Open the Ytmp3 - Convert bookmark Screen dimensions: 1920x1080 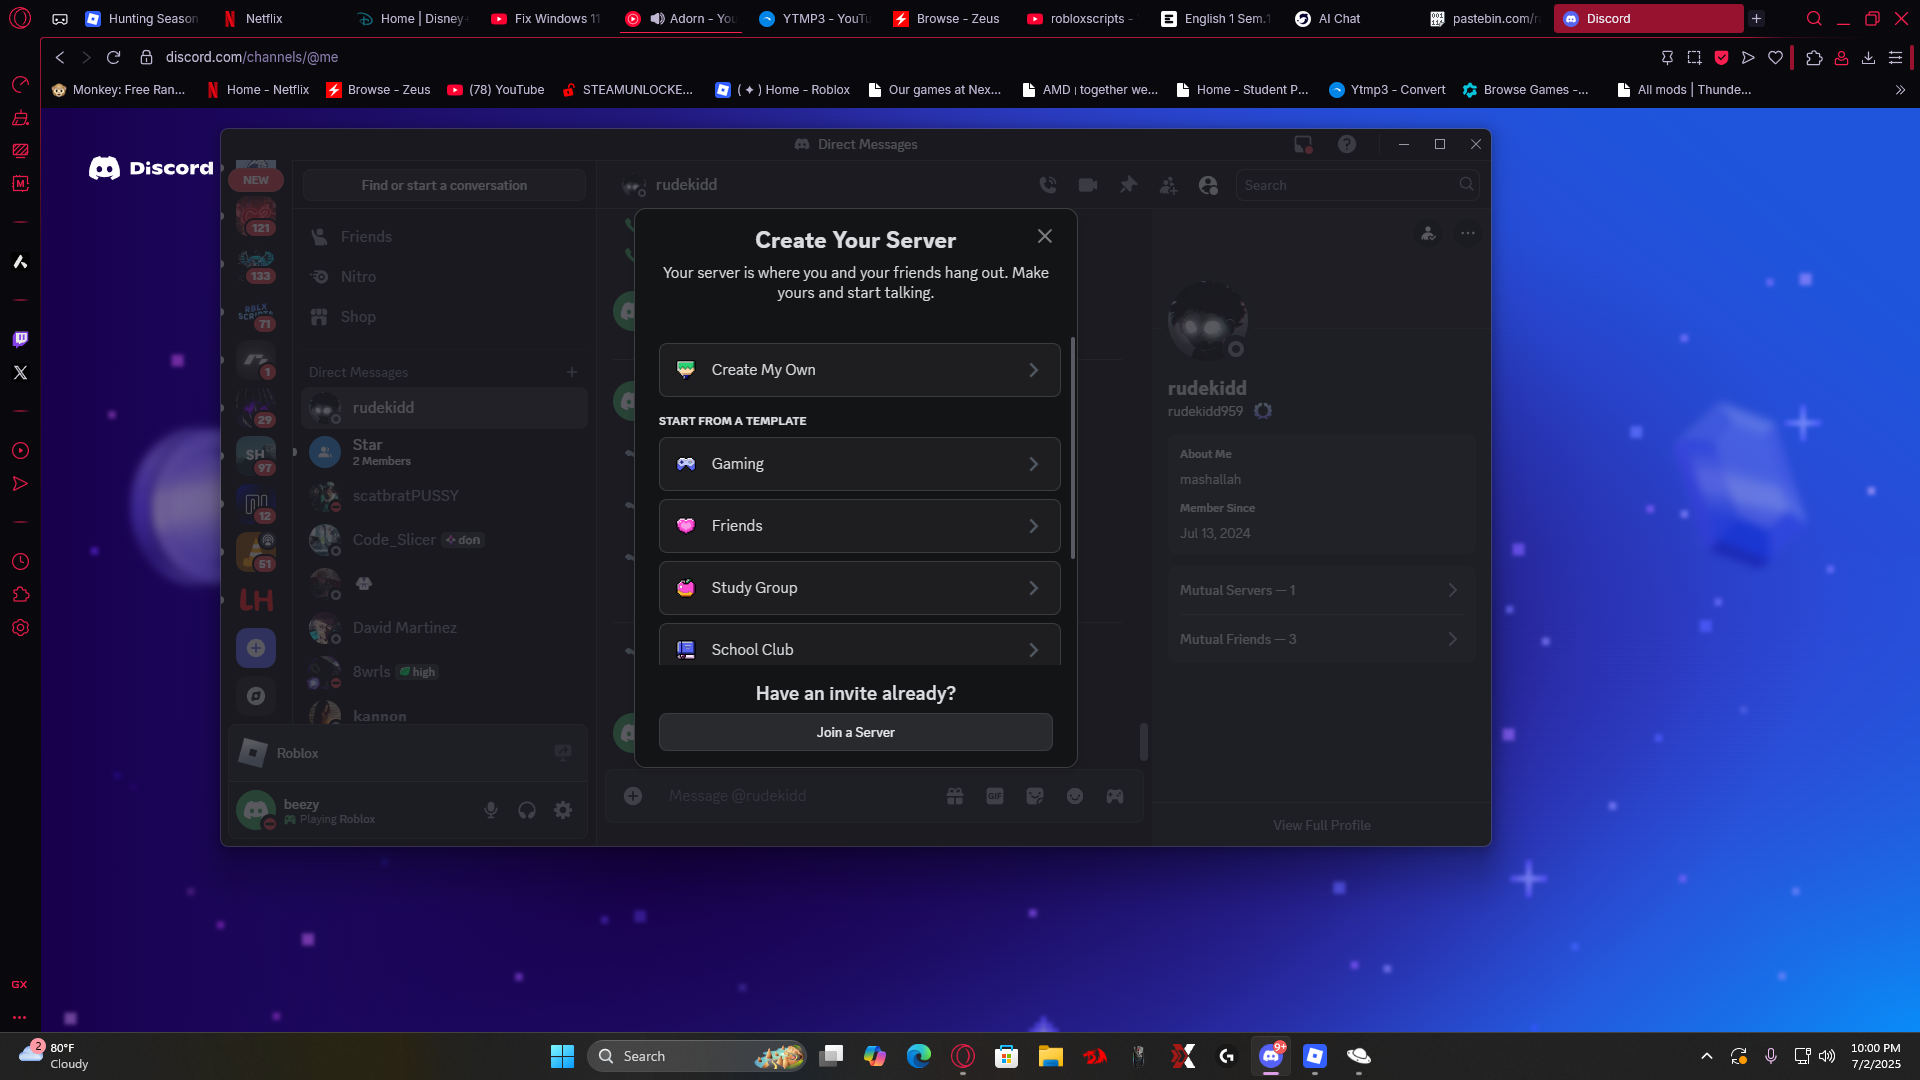[1387, 90]
